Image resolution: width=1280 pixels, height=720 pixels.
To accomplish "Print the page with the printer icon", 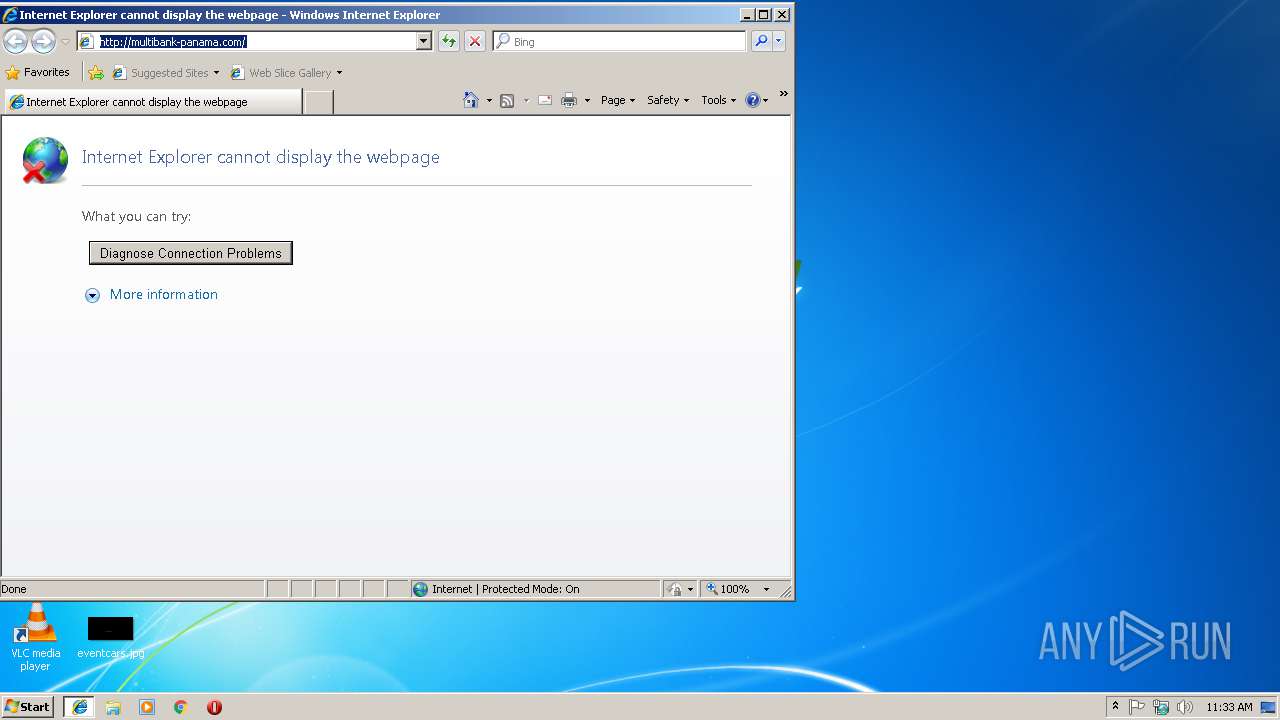I will pos(569,100).
